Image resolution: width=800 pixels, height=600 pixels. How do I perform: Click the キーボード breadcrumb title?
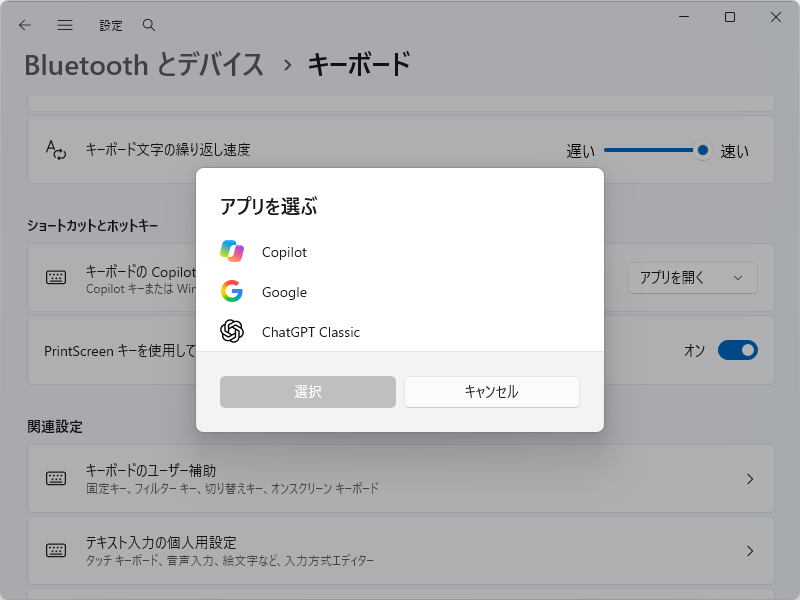pyautogui.click(x=359, y=65)
